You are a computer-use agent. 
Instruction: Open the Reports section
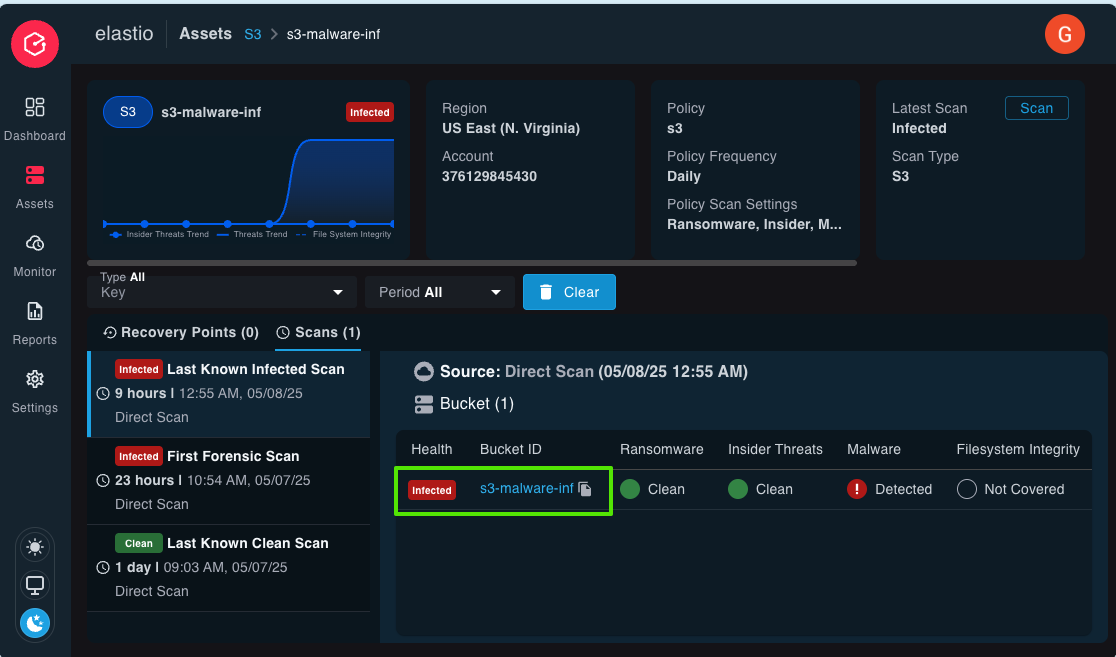35,323
